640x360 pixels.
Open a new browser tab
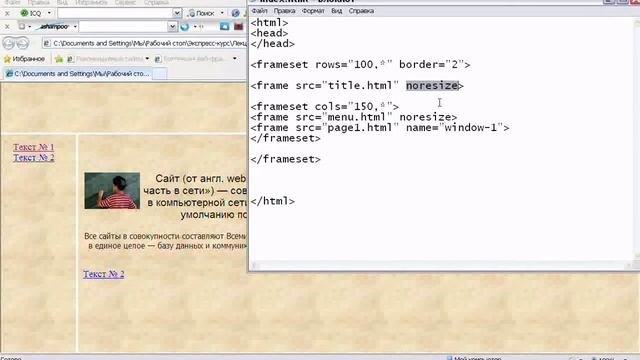coord(160,74)
